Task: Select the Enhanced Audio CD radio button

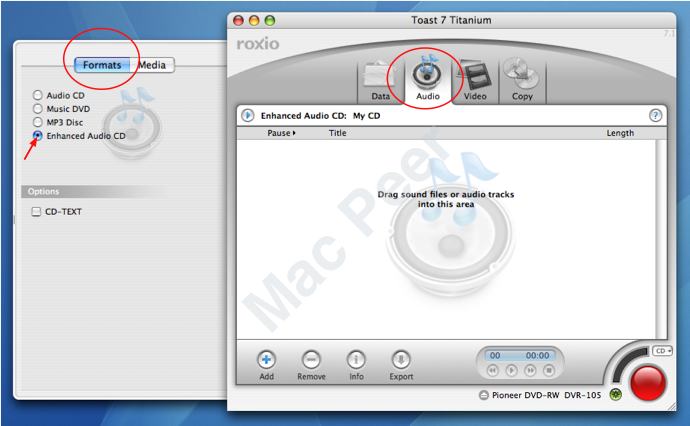Action: pos(37,136)
